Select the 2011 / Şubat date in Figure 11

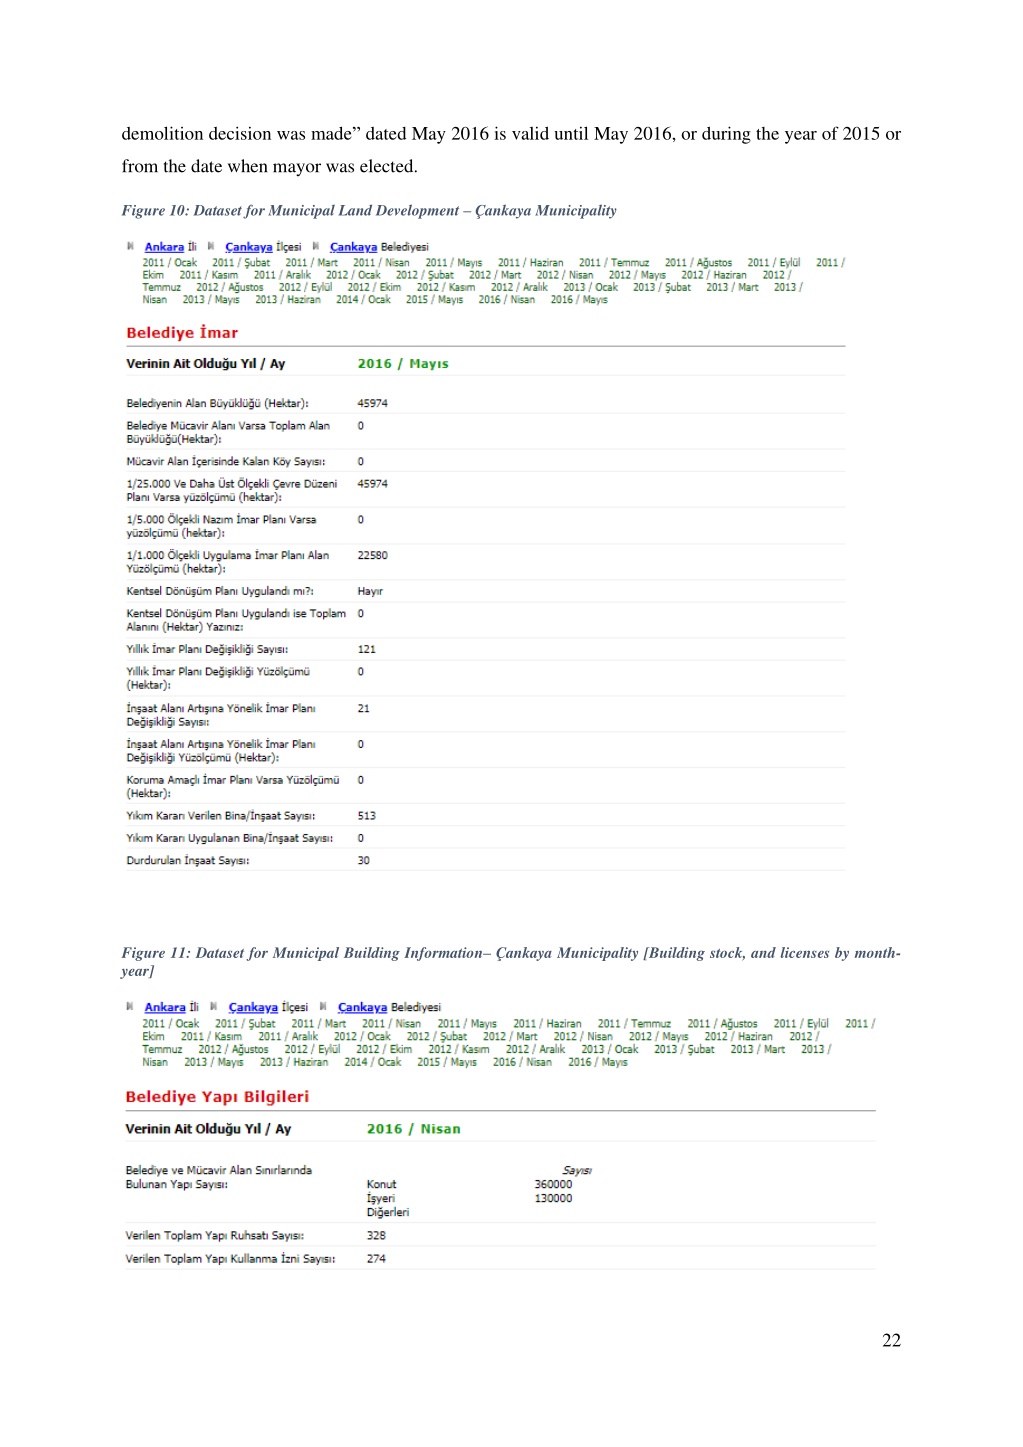245,1024
